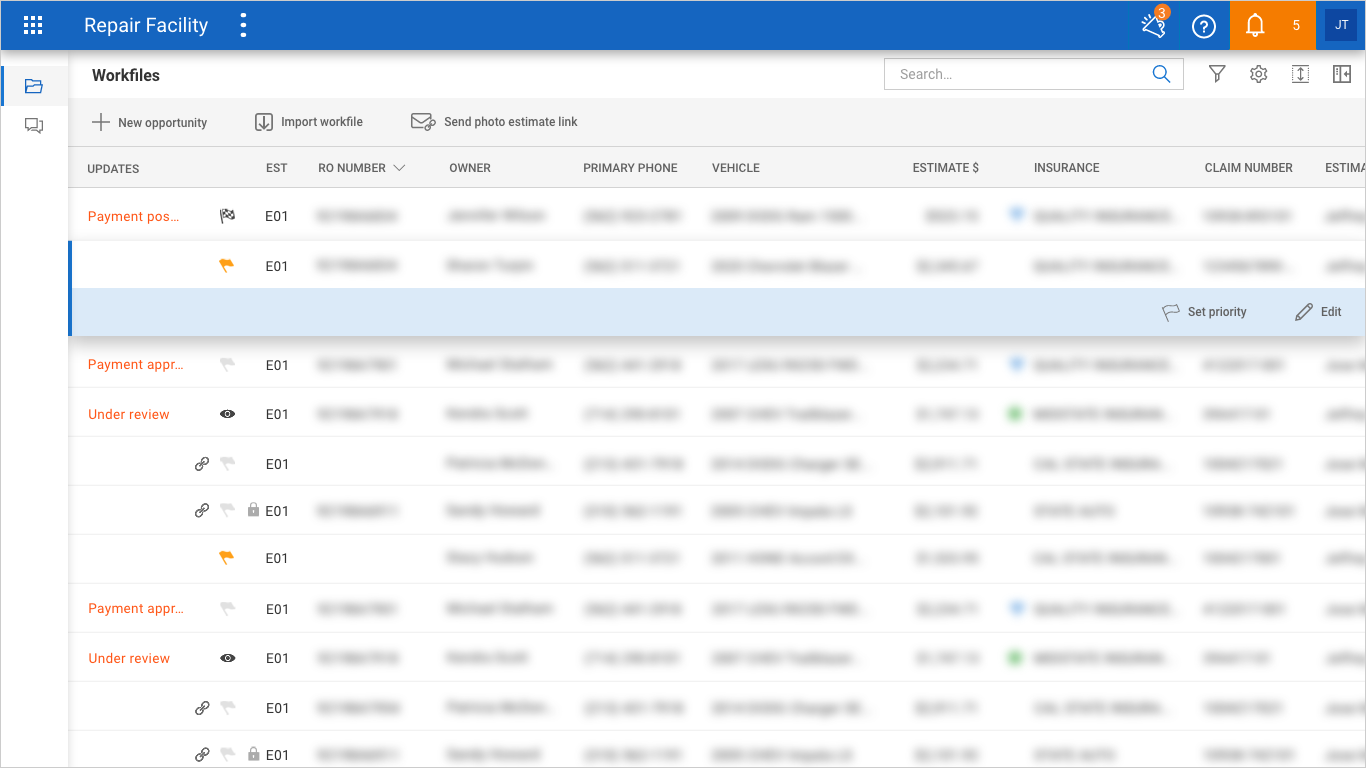The width and height of the screenshot is (1366, 768).
Task: Open the help question mark icon
Action: [1204, 26]
